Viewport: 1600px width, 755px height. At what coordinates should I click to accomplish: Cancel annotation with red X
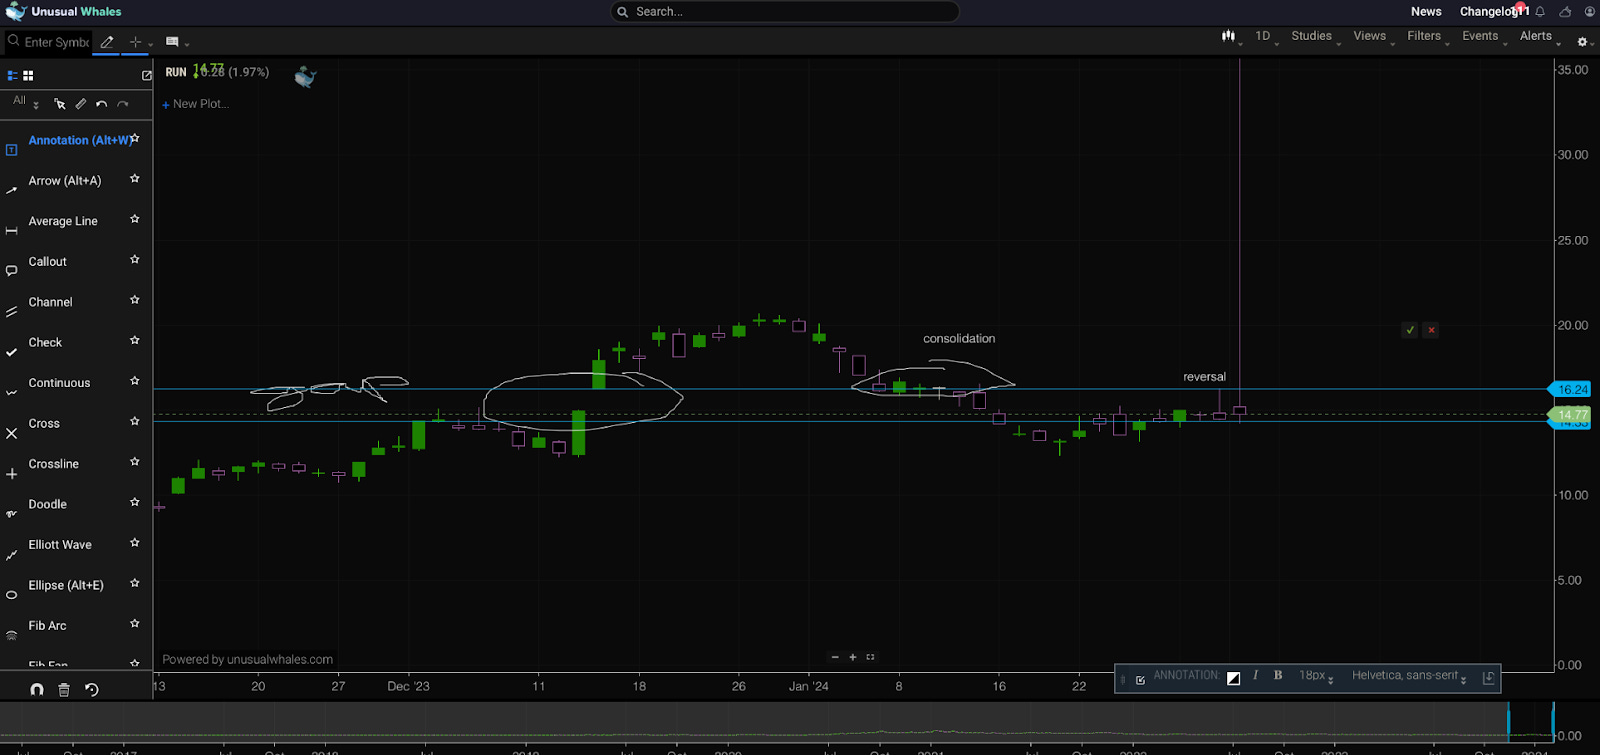point(1431,330)
